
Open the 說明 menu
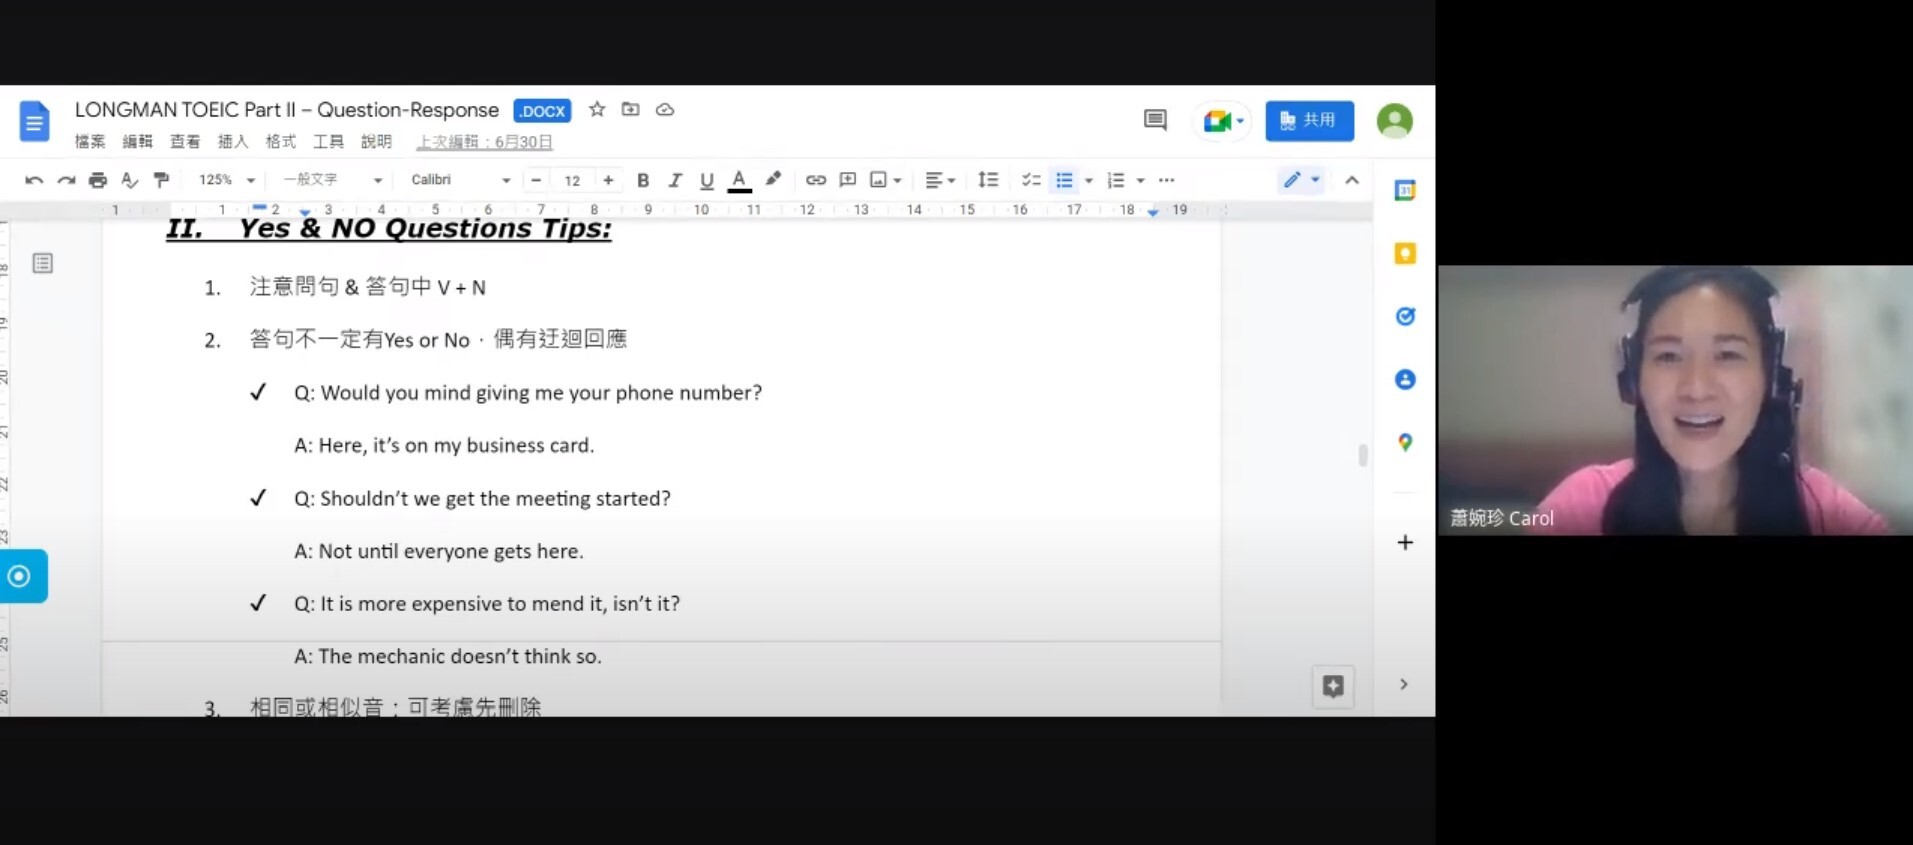pos(376,141)
